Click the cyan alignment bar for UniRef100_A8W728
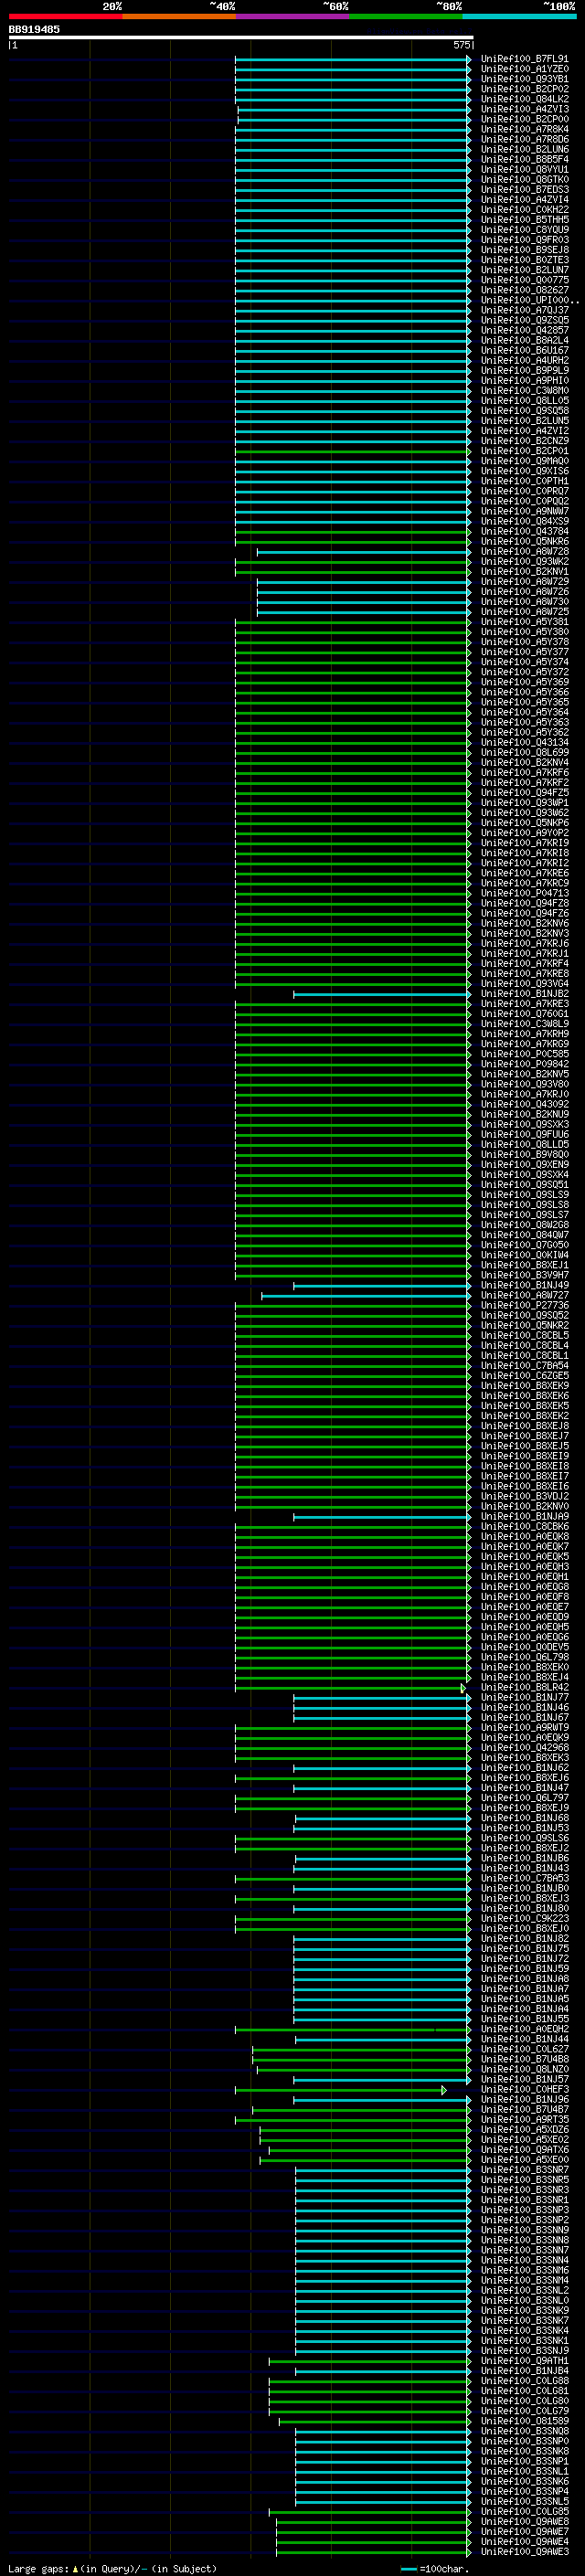The image size is (585, 2576). (363, 552)
